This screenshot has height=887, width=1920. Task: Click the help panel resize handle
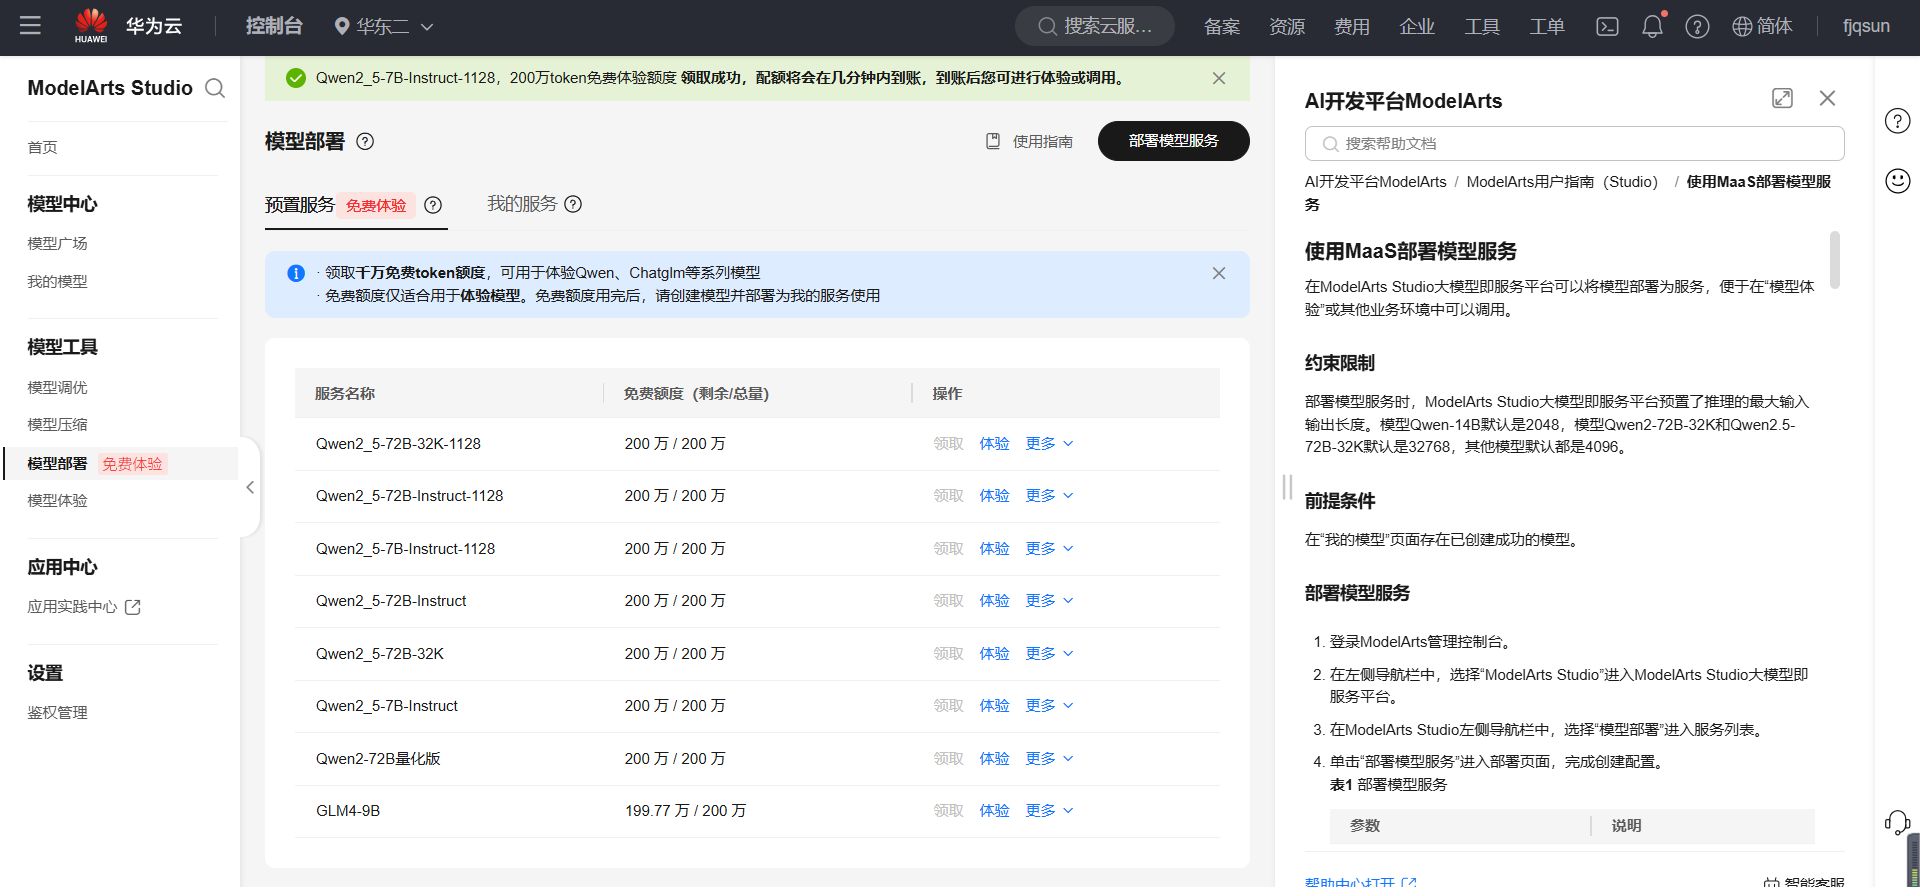click(1287, 487)
